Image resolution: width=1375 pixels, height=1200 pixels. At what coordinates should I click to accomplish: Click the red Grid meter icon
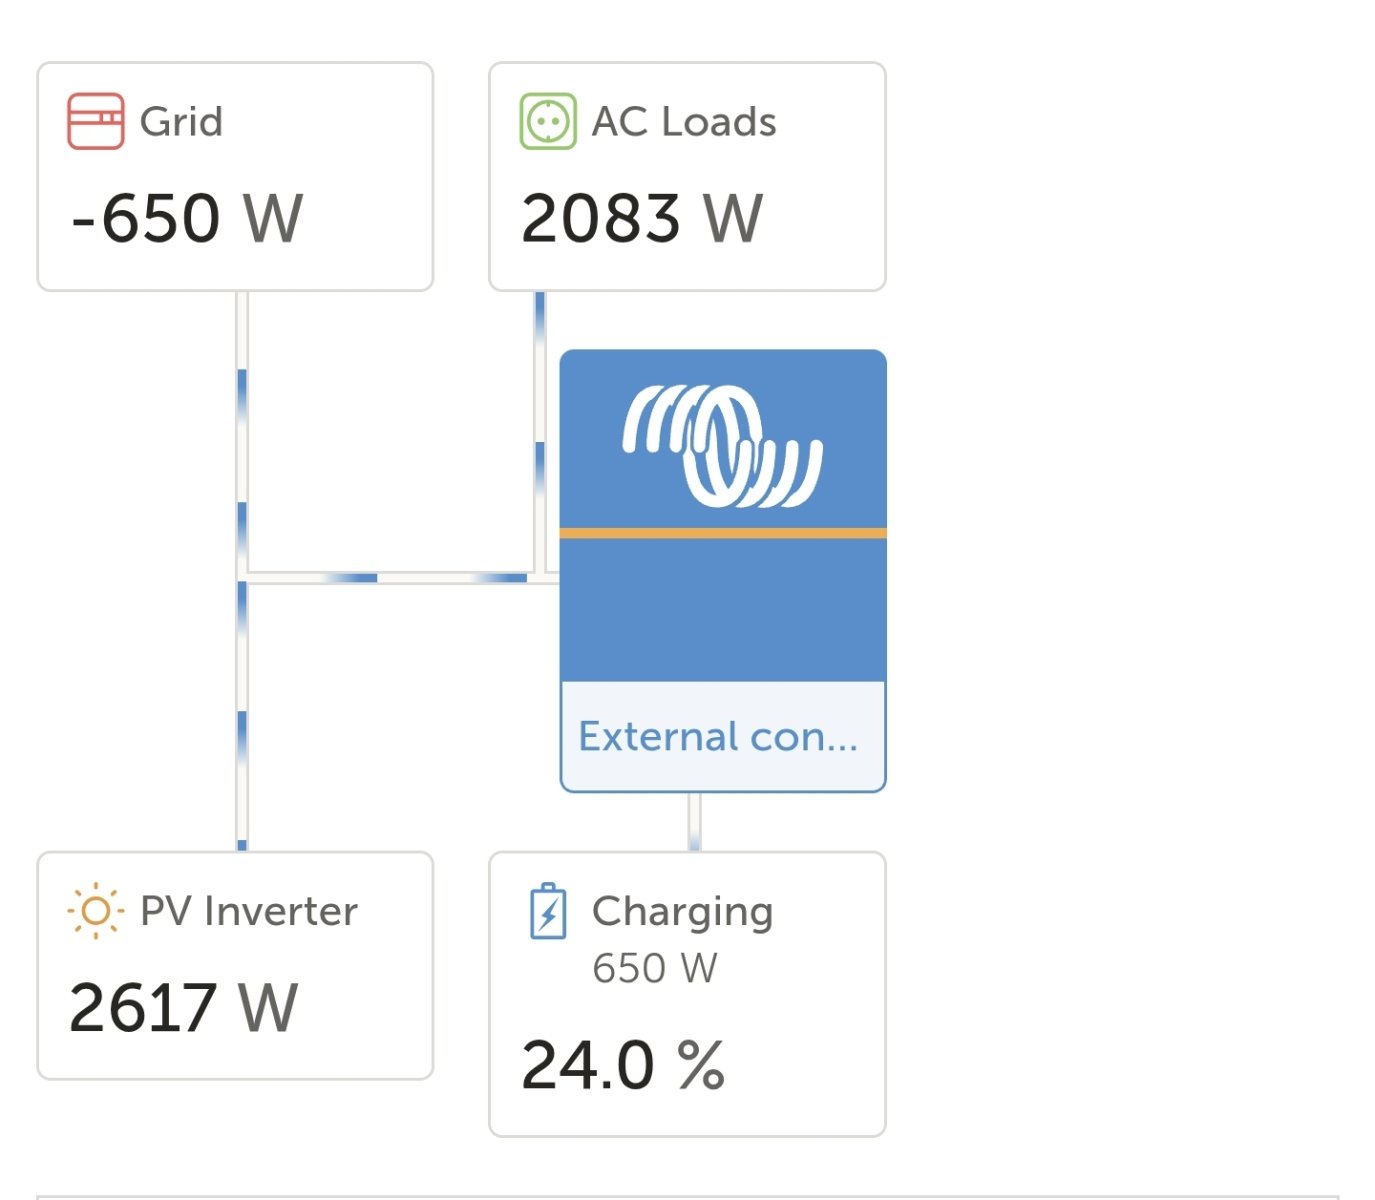tap(96, 121)
